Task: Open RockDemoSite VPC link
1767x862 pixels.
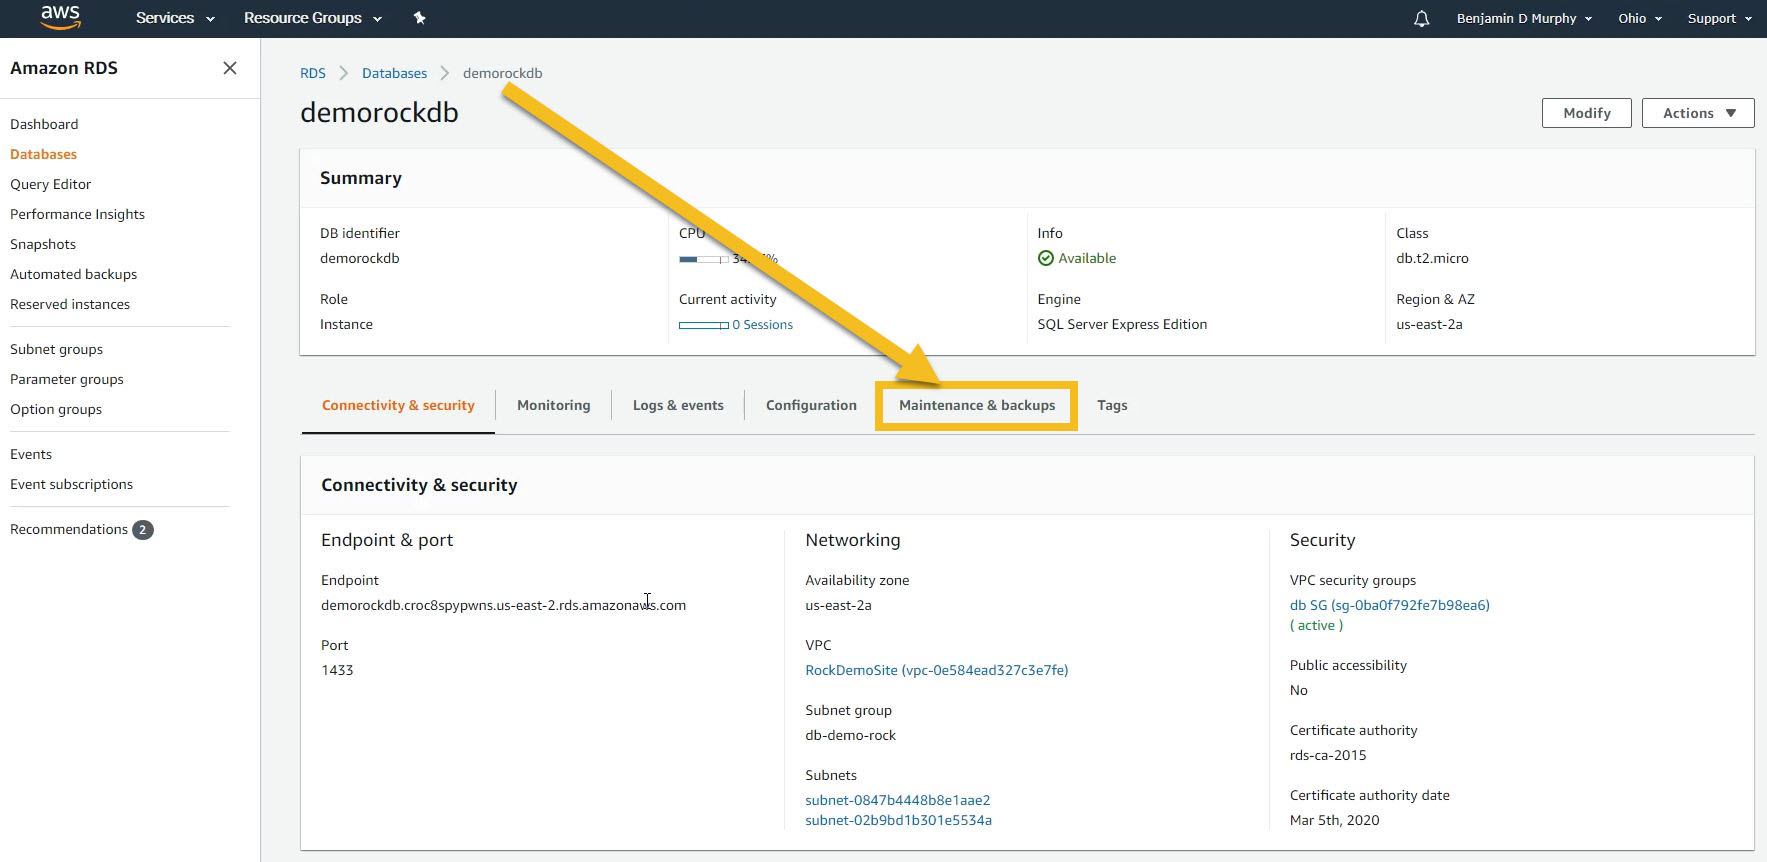Action: point(936,670)
